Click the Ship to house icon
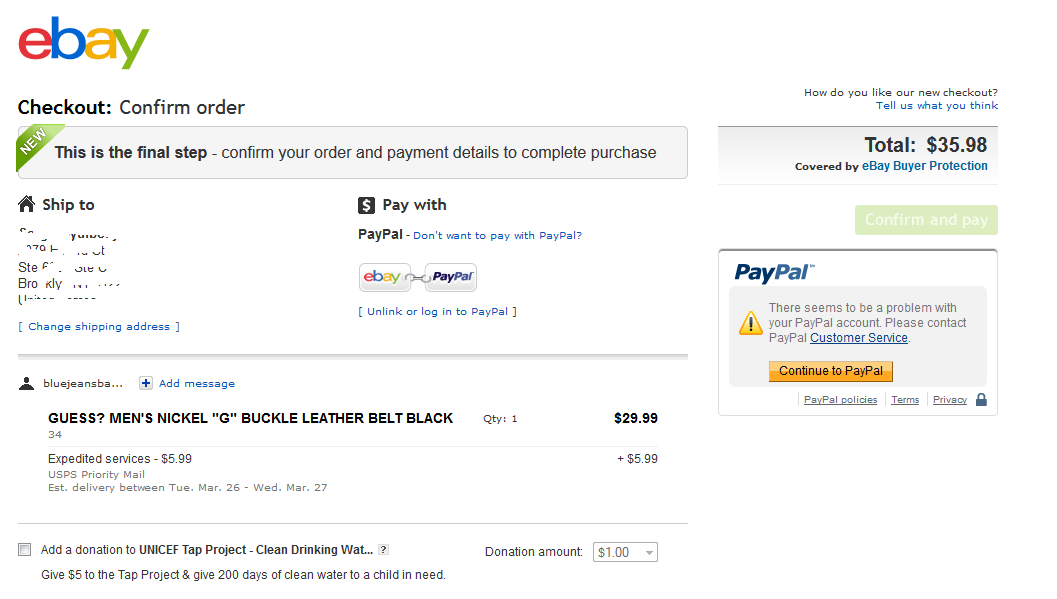Image resolution: width=1057 pixels, height=599 pixels. pos(27,205)
